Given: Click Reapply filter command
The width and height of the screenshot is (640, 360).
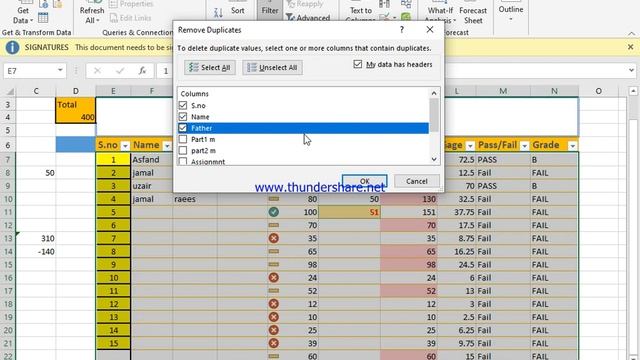Looking at the screenshot, I should [x=305, y=4].
